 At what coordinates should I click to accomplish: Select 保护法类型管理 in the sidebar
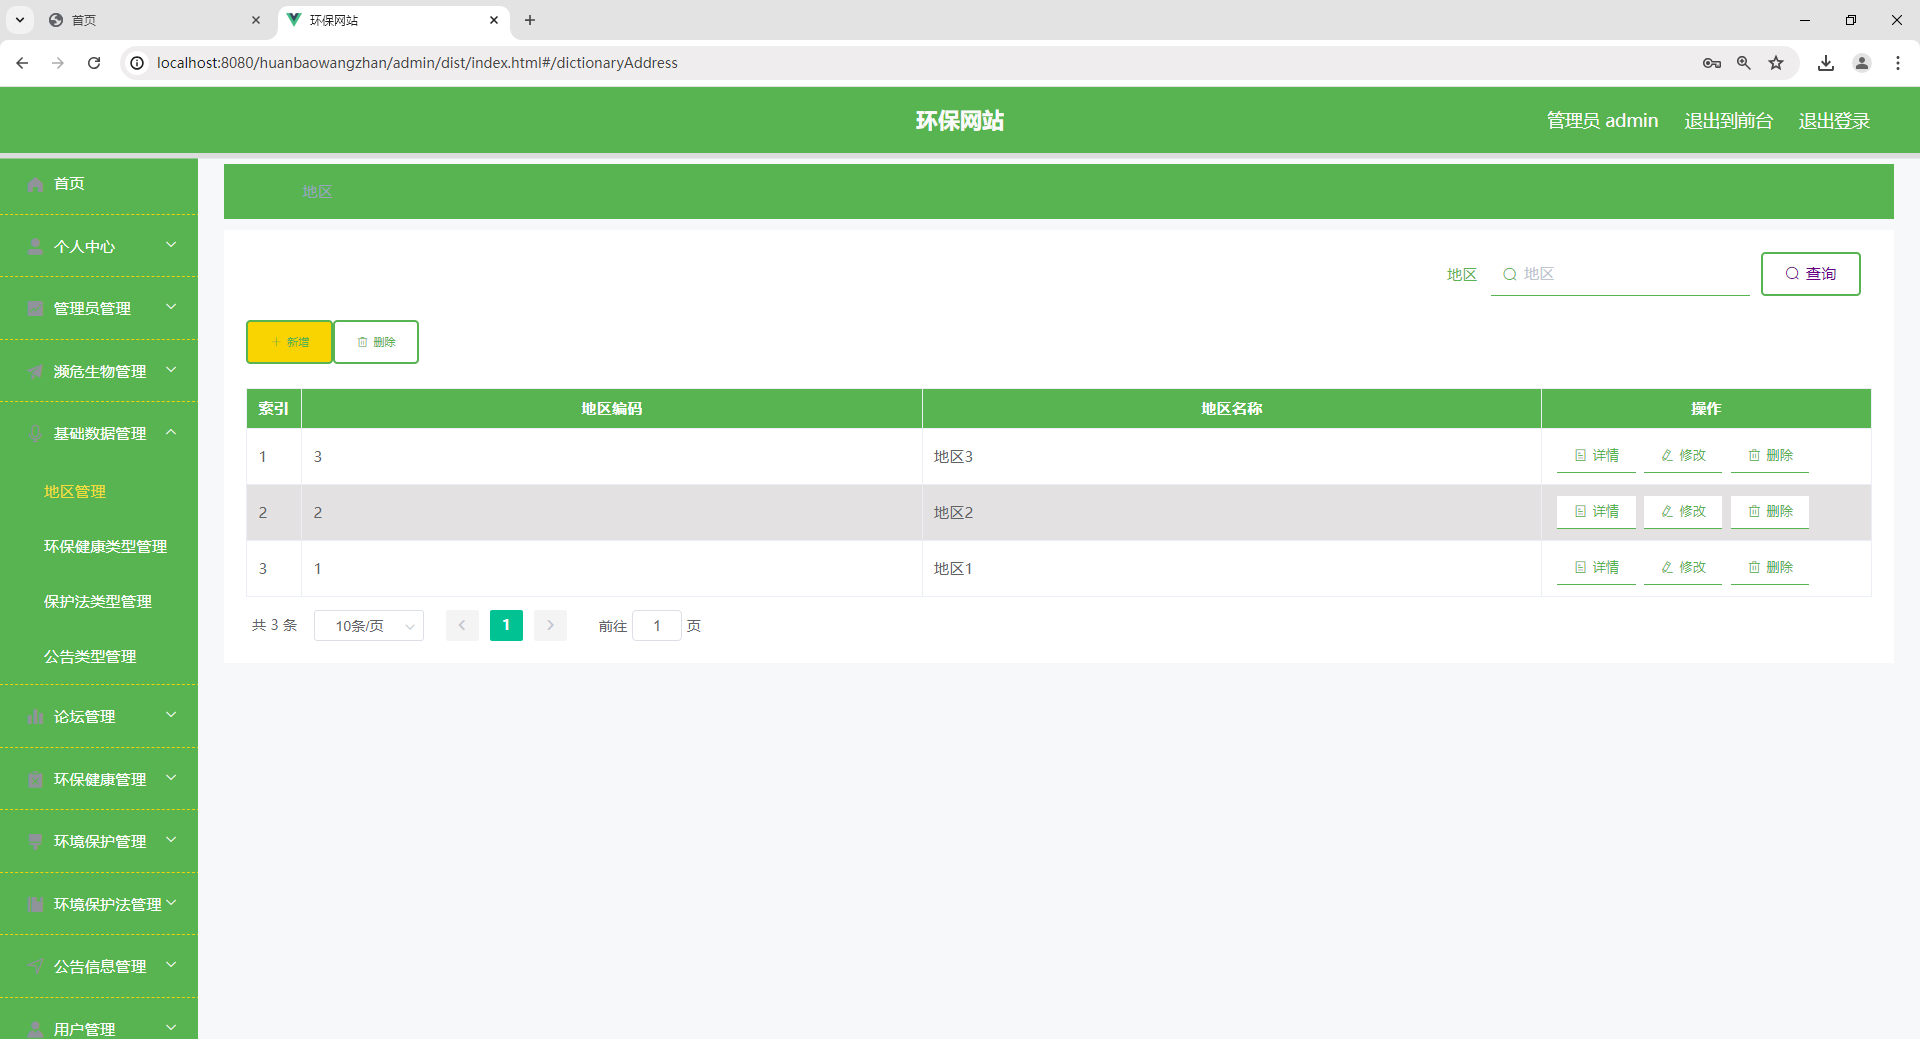pos(97,601)
